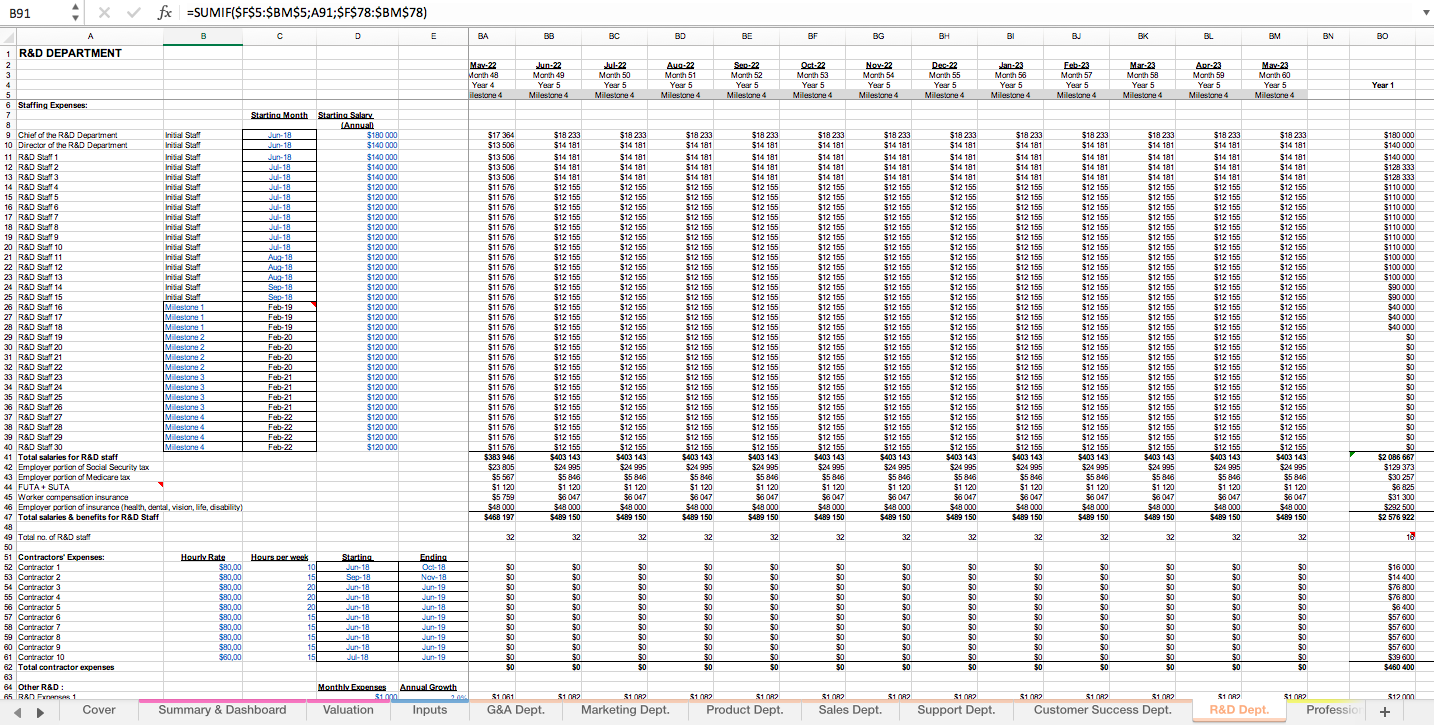Switch to the Valuation sheet tab
This screenshot has height=725, width=1434.
pyautogui.click(x=348, y=710)
